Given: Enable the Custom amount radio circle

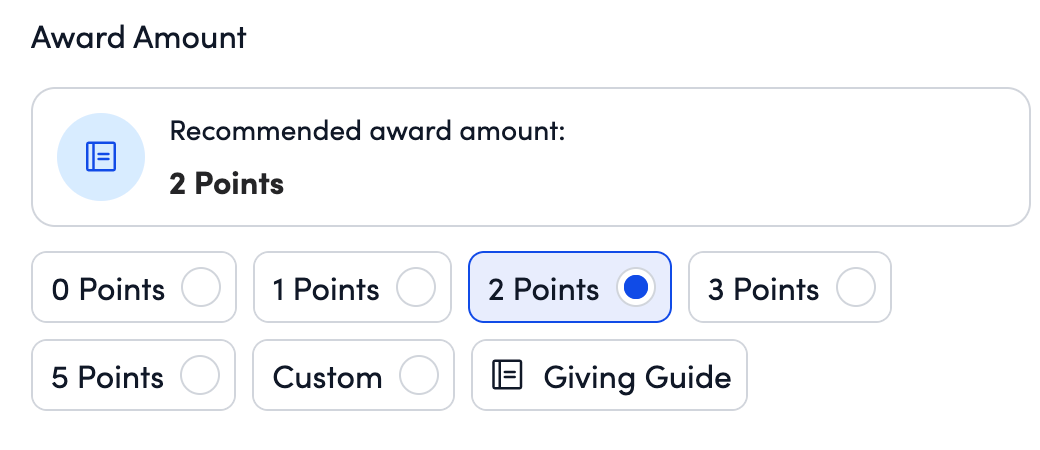Looking at the screenshot, I should 418,376.
